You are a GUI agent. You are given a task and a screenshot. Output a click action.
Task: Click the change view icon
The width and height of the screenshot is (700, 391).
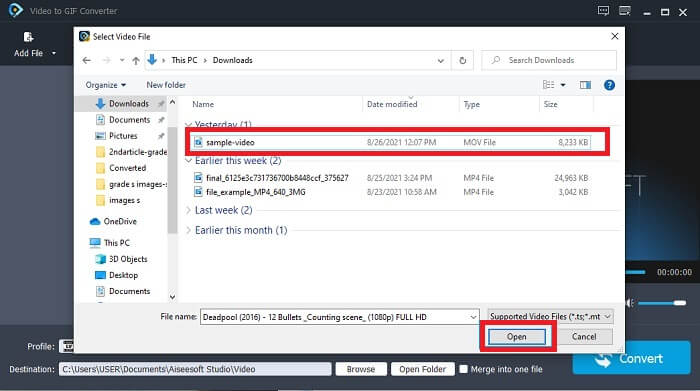pos(548,85)
